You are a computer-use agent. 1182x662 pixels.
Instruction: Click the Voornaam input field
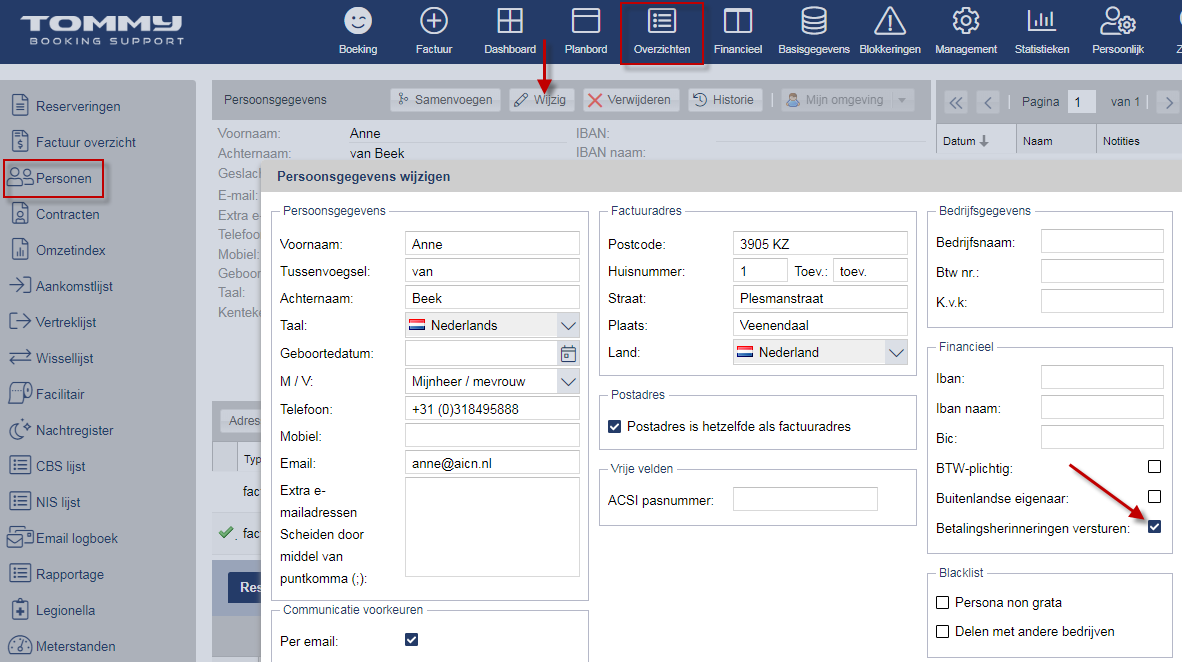click(492, 244)
